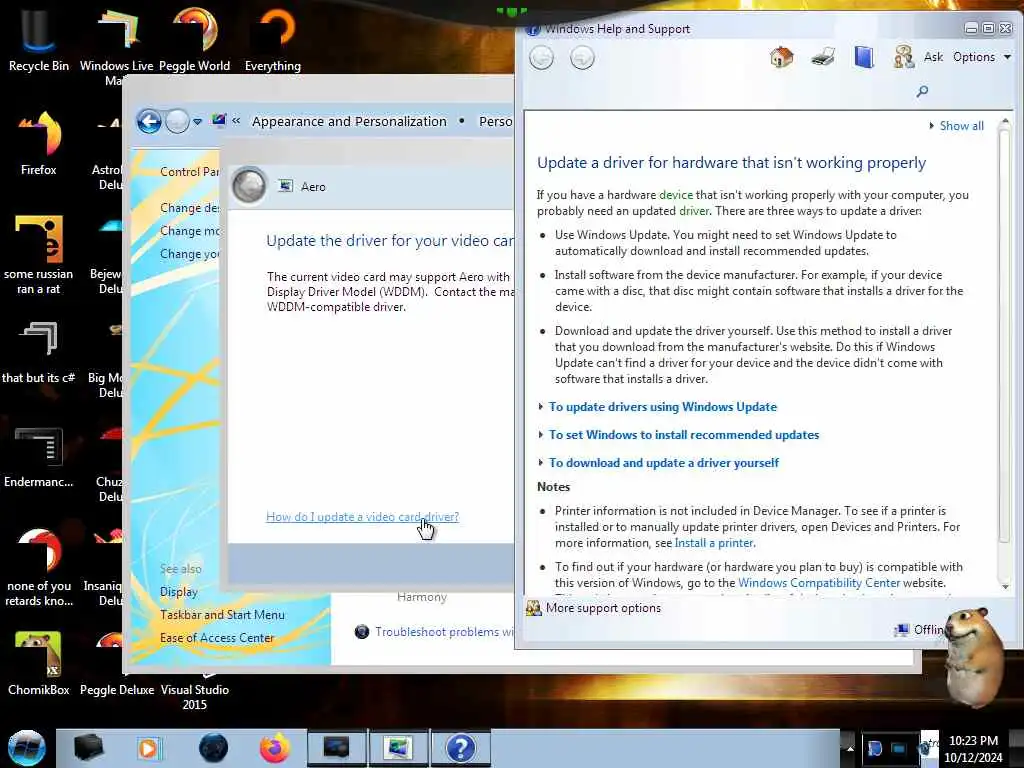Open that but its c# desktop icon
Screen dimensions: 1024x768
click(x=39, y=351)
